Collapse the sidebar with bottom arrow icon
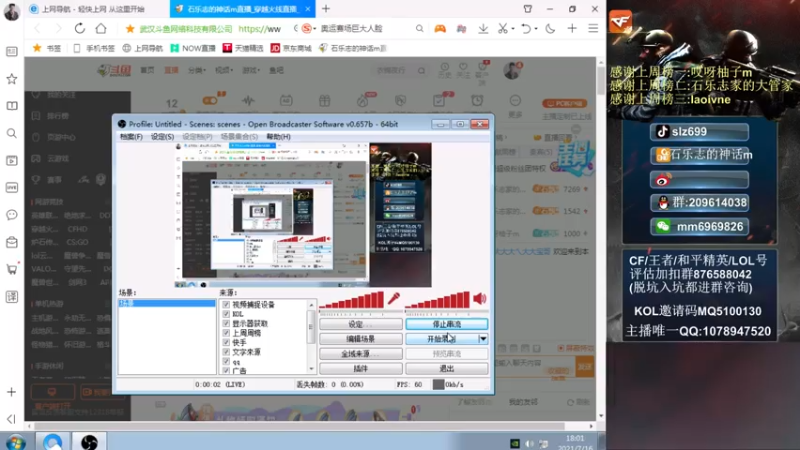Viewport: 800px width, 450px height. pos(11,419)
